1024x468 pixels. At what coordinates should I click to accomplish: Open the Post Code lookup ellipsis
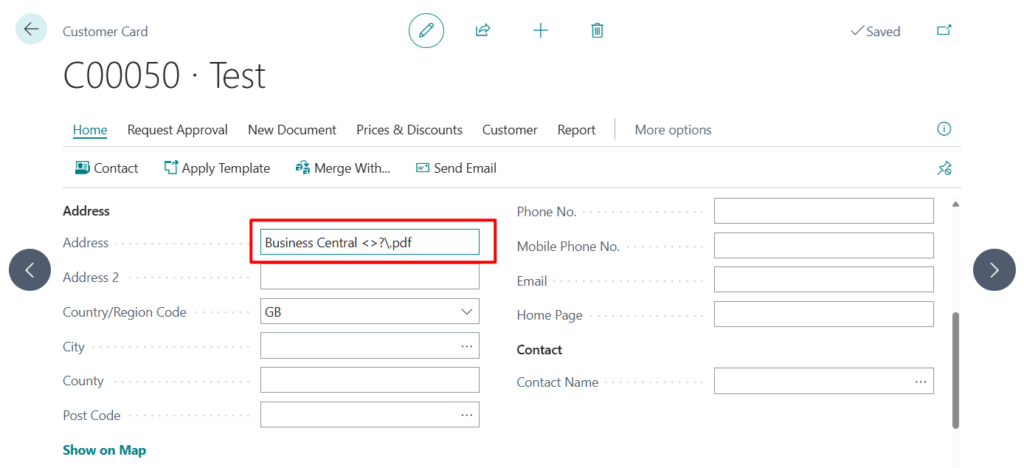(x=466, y=414)
